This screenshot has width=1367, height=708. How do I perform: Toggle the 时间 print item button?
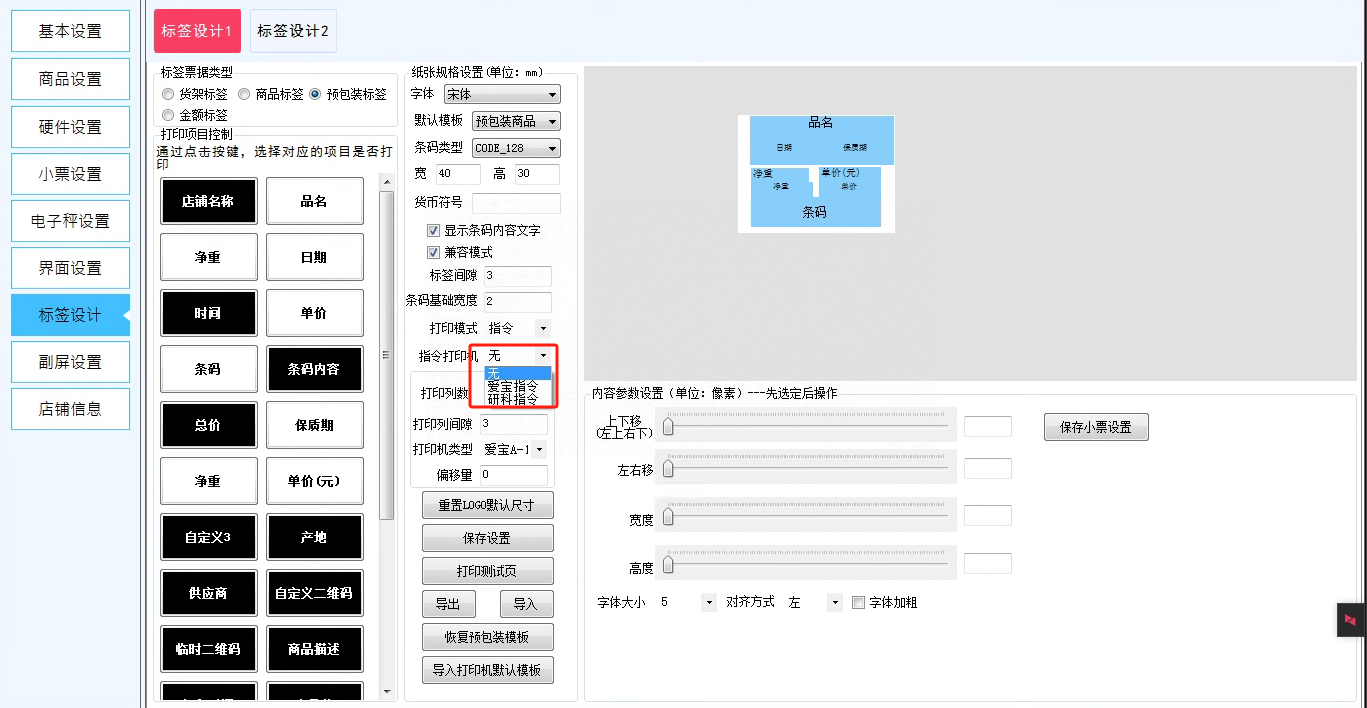point(208,313)
